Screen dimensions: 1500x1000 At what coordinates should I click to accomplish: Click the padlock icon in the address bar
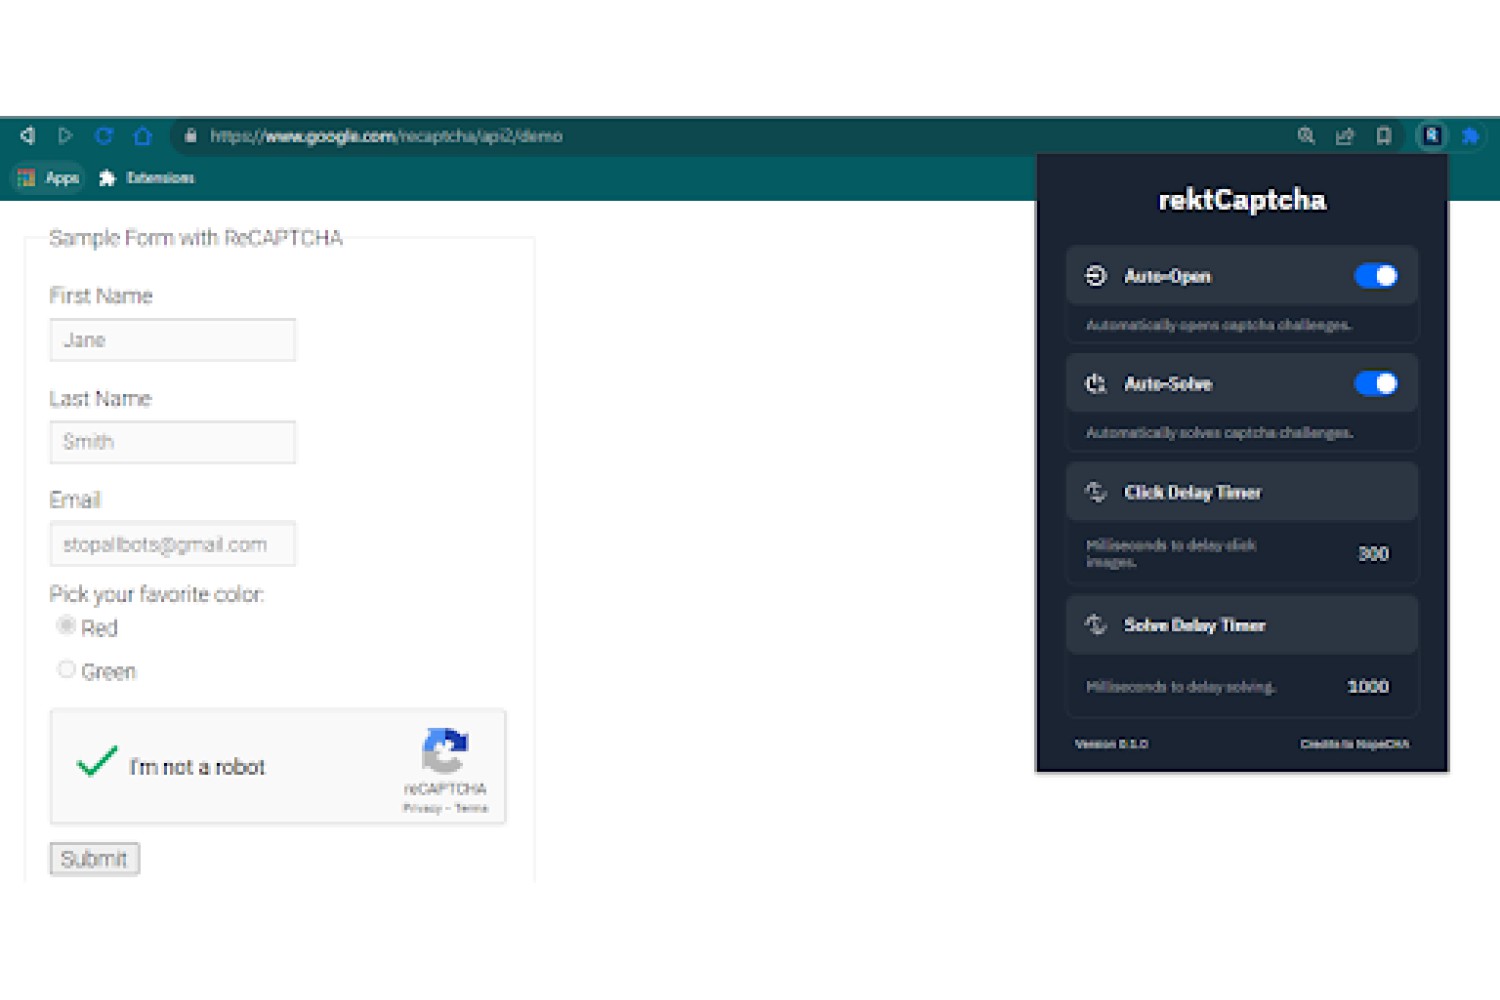(190, 136)
